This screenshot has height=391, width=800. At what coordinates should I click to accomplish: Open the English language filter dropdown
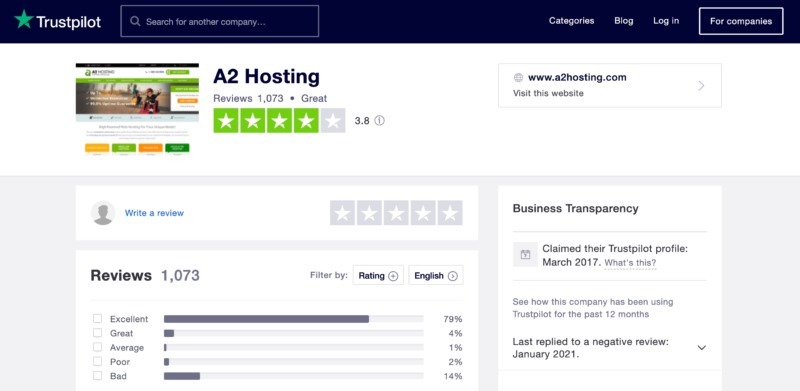pos(436,275)
